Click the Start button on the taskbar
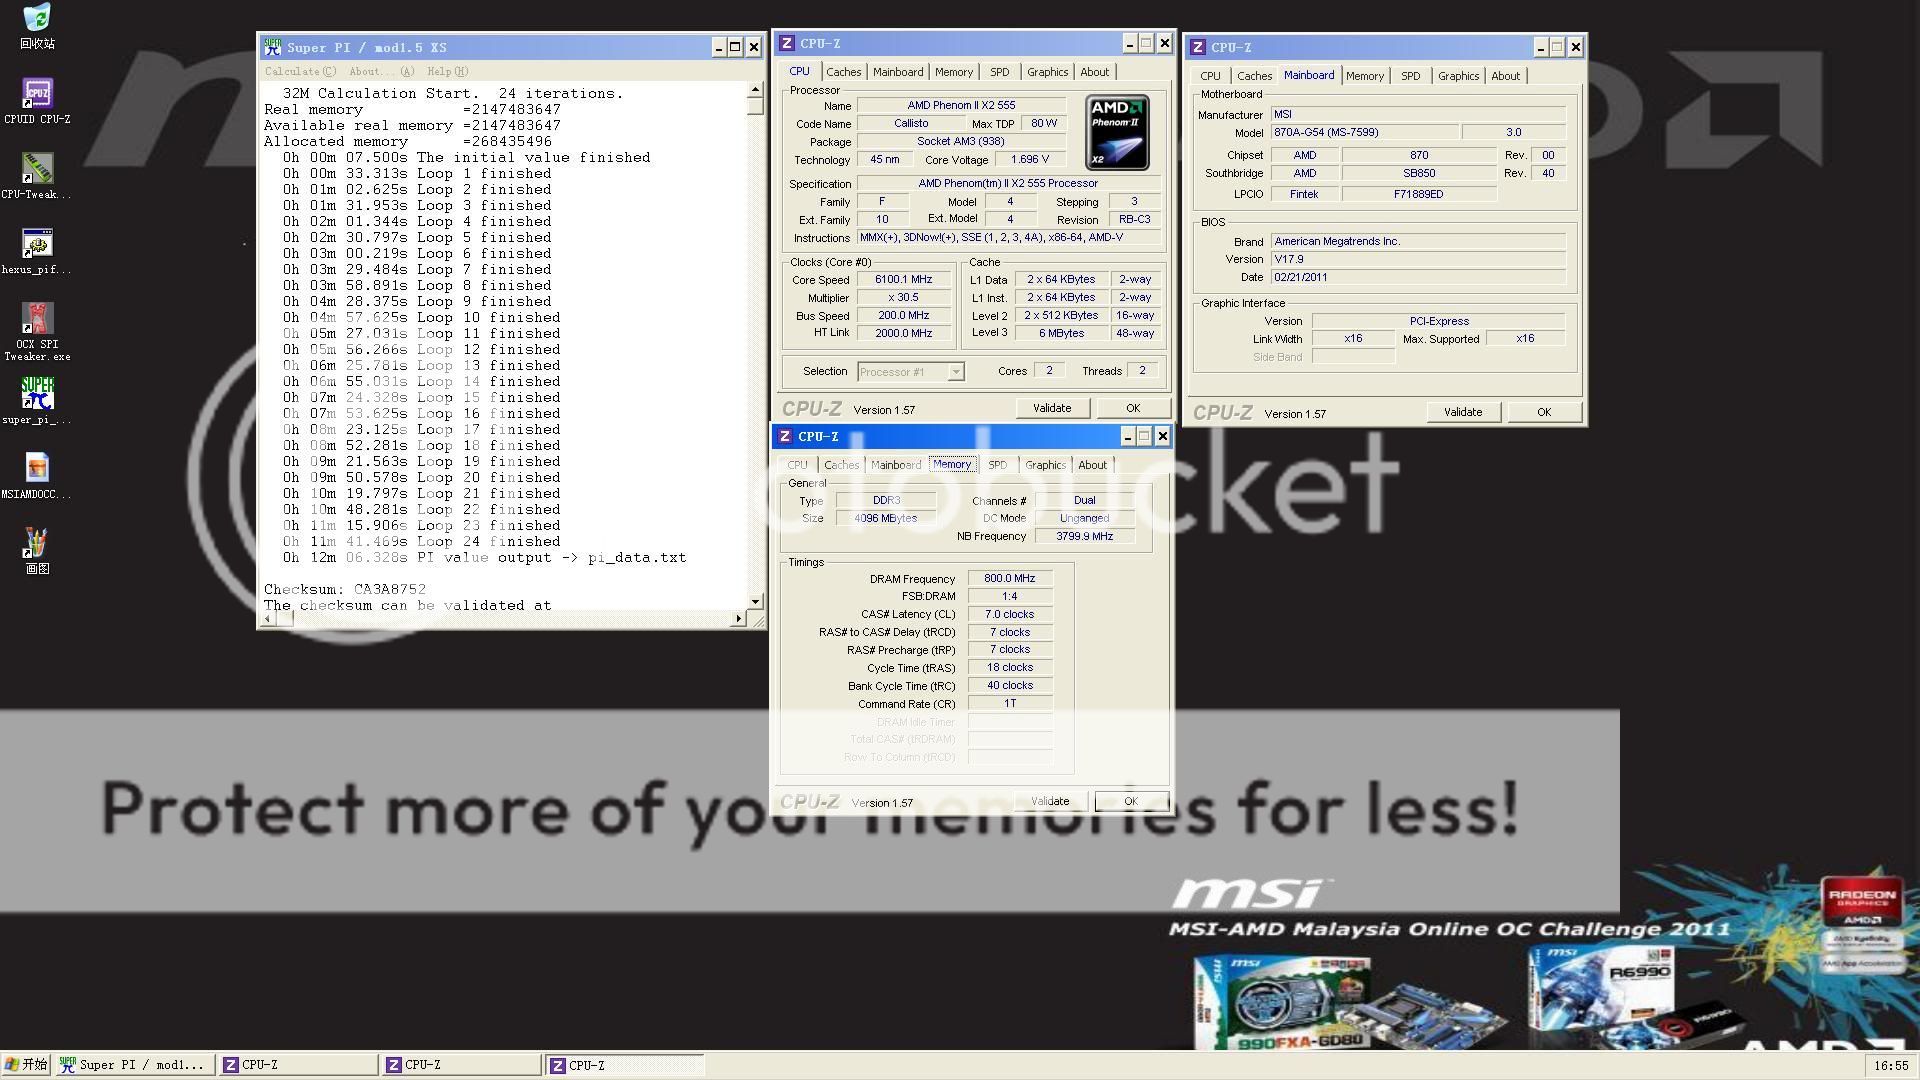 (x=26, y=1065)
